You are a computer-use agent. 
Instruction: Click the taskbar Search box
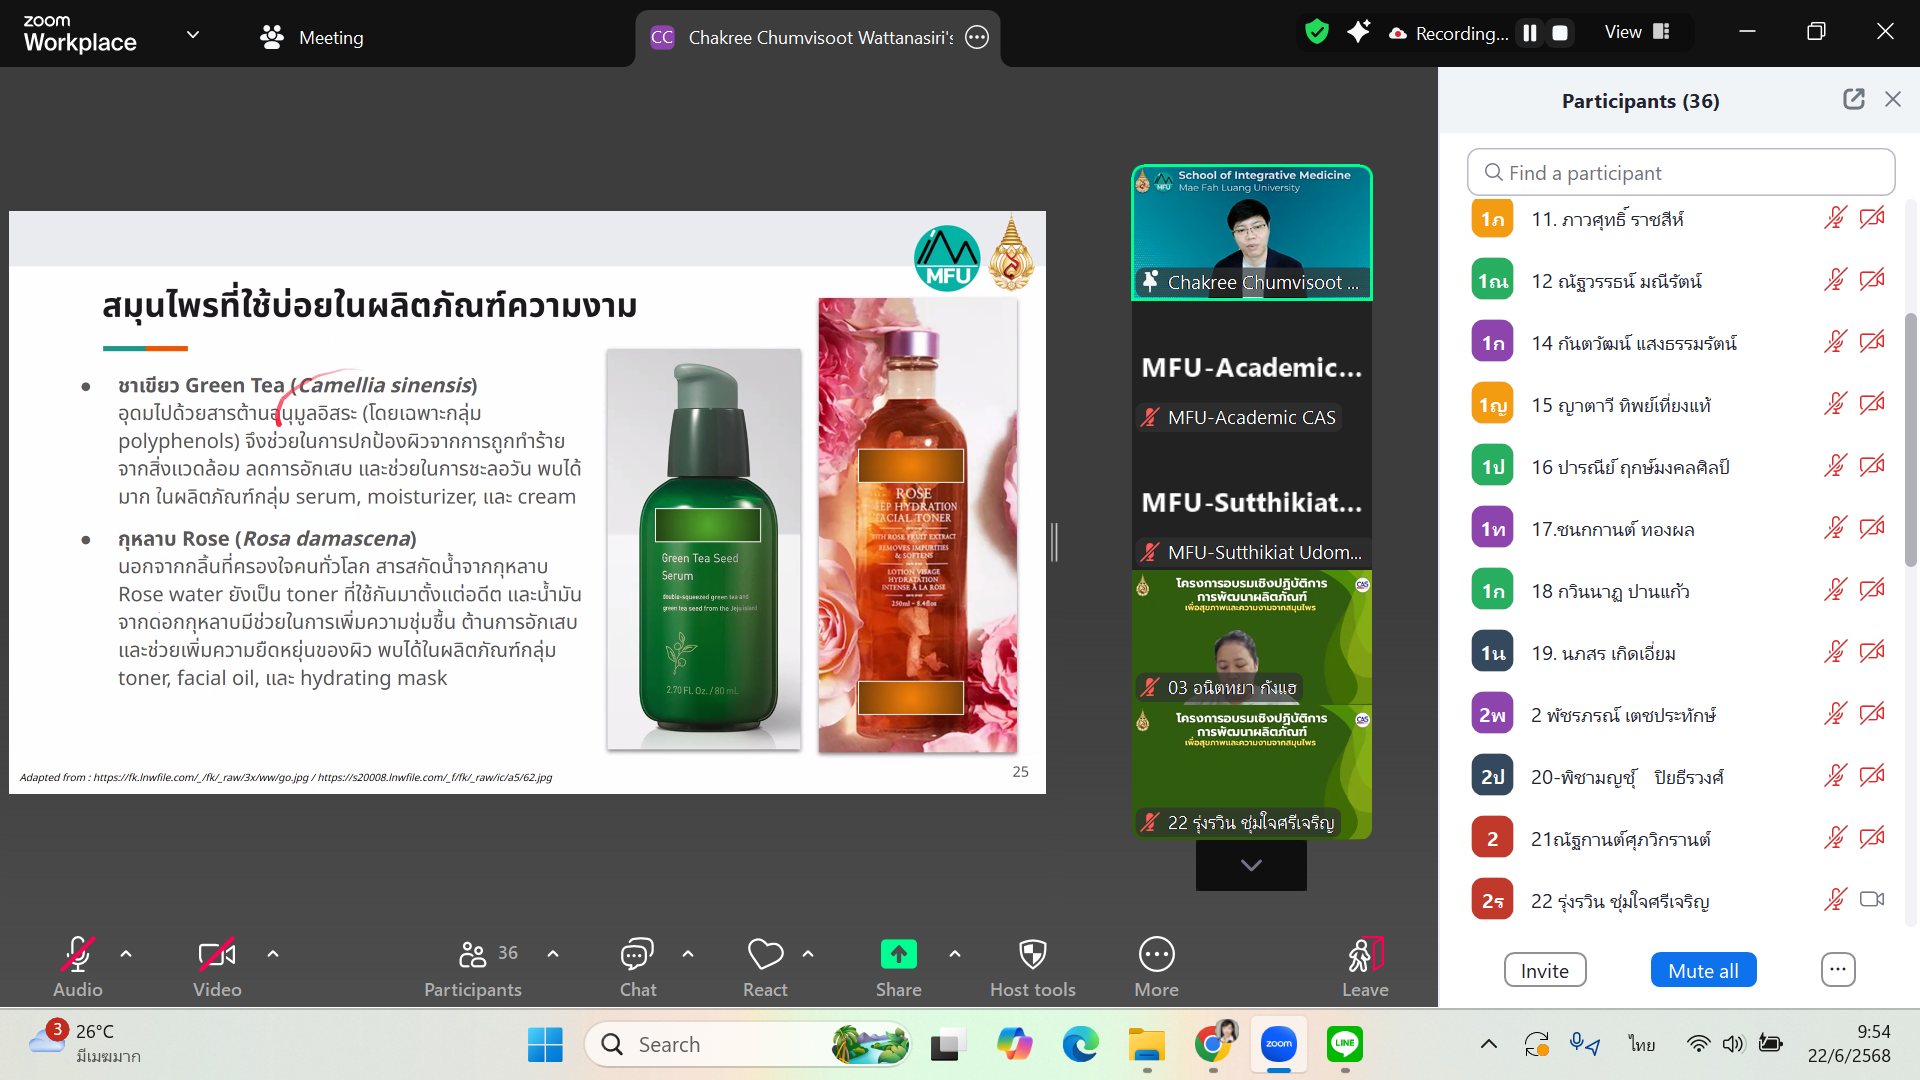pos(748,1044)
